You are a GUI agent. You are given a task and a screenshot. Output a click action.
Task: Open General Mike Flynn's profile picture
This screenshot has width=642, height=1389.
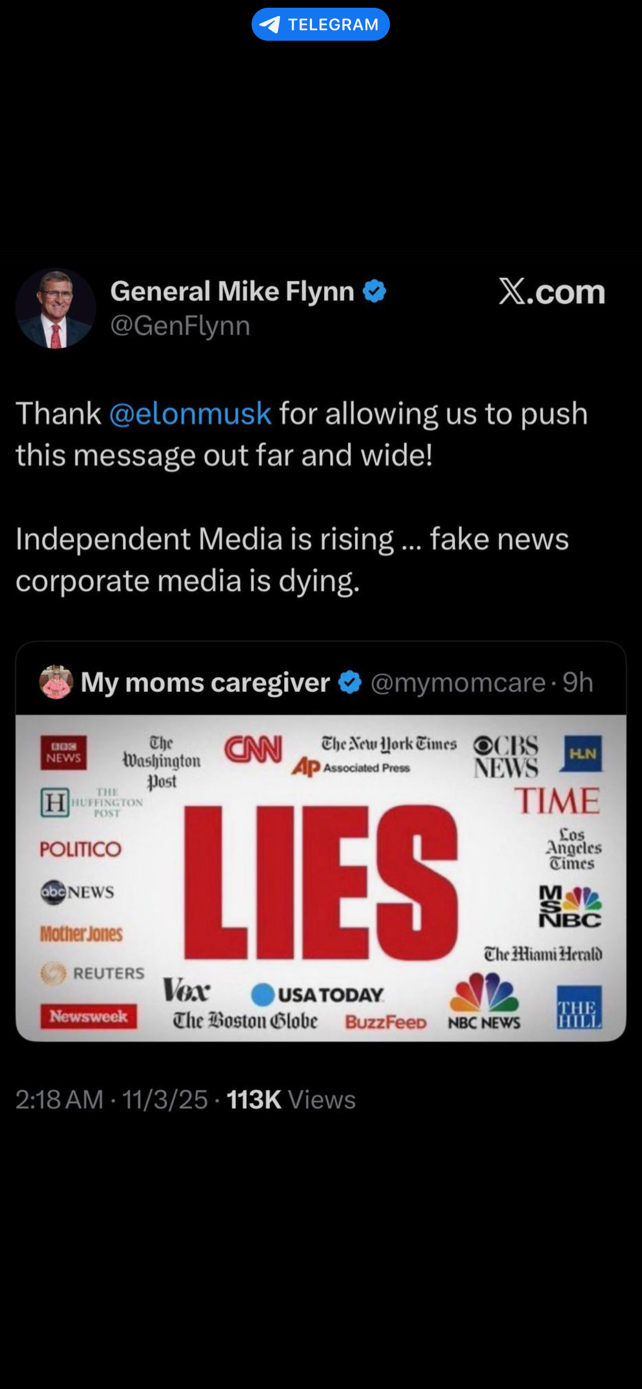coord(55,308)
